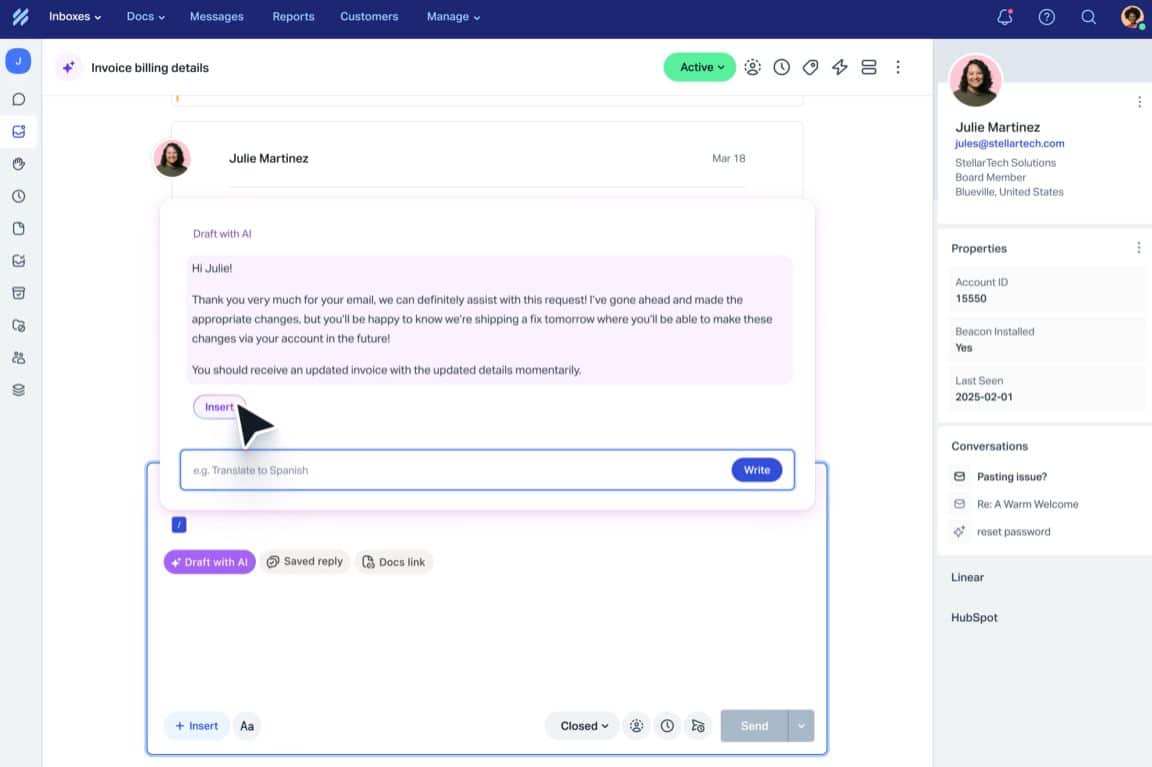Screen dimensions: 1152x767
Task: Go to the Messages tab
Action: (216, 16)
